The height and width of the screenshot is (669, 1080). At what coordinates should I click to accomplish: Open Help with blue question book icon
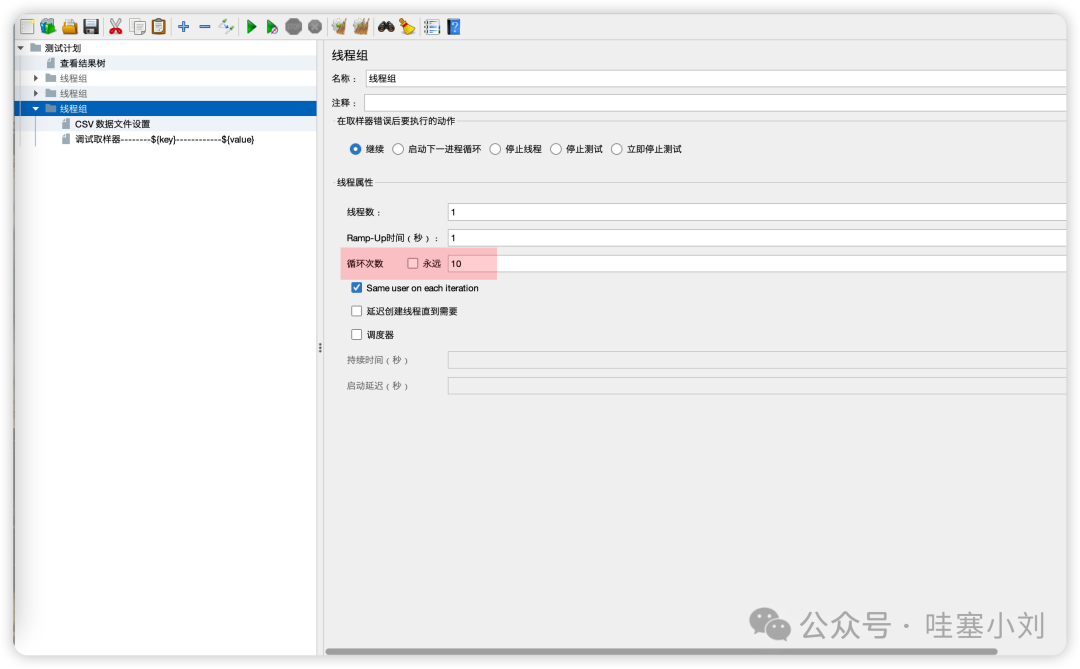point(453,27)
